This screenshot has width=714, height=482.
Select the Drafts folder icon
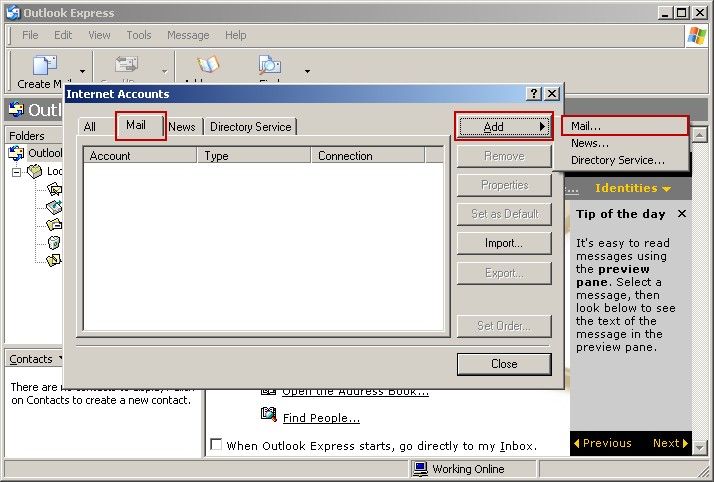(54, 260)
